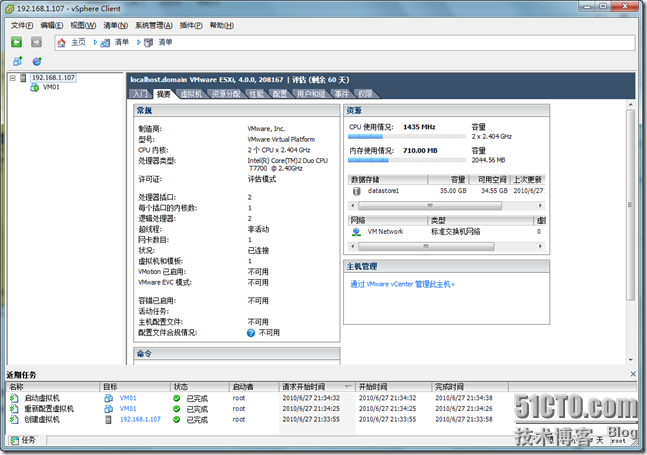
Task: Click the home breadcrumb arrow next to 主页
Action: (95, 42)
